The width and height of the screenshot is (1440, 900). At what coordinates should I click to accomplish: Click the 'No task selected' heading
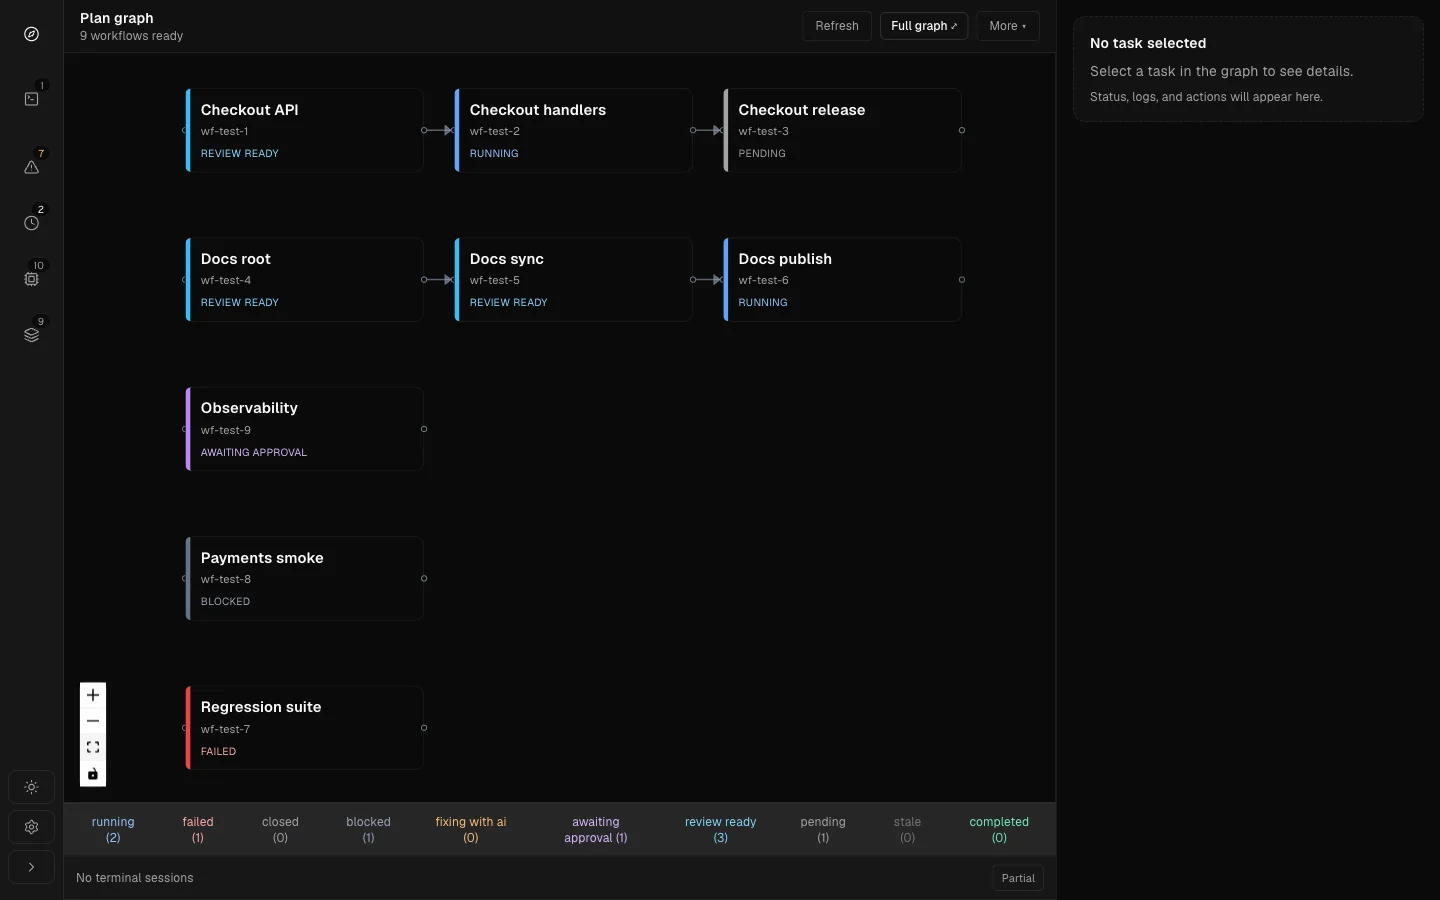pyautogui.click(x=1148, y=43)
